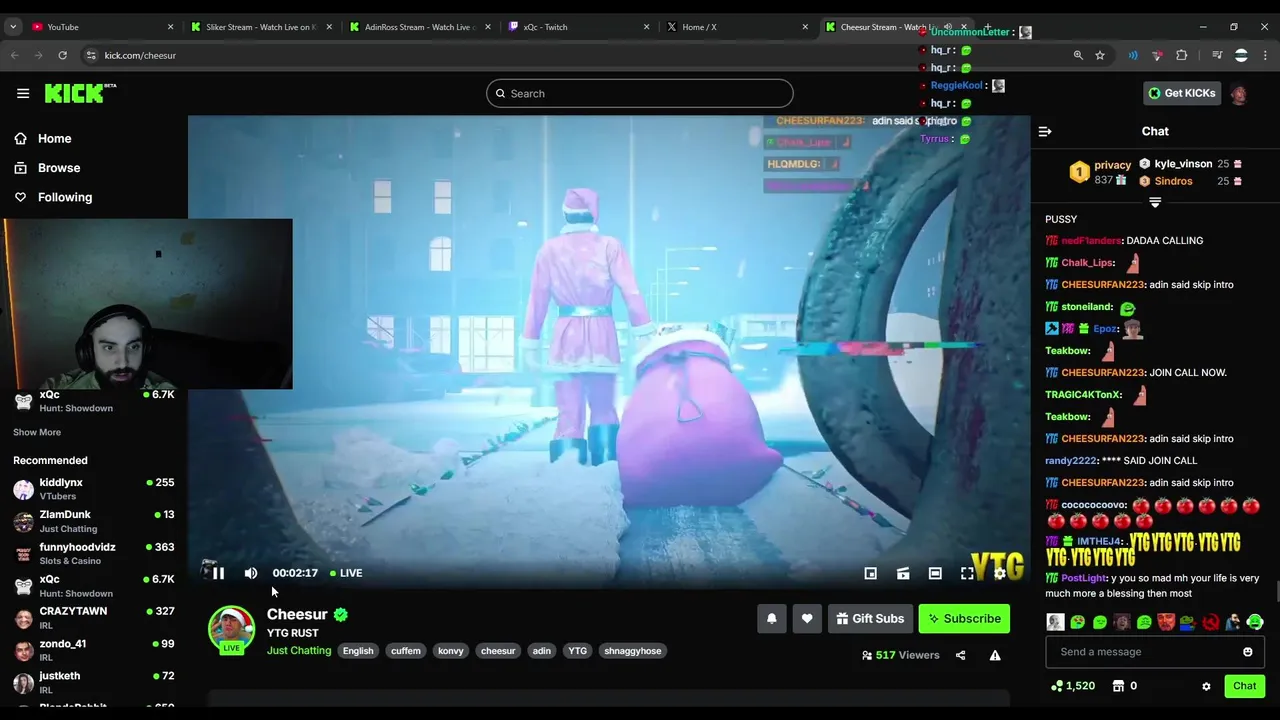Click the Just Chatting category link
This screenshot has width=1280, height=720.
[x=298, y=650]
